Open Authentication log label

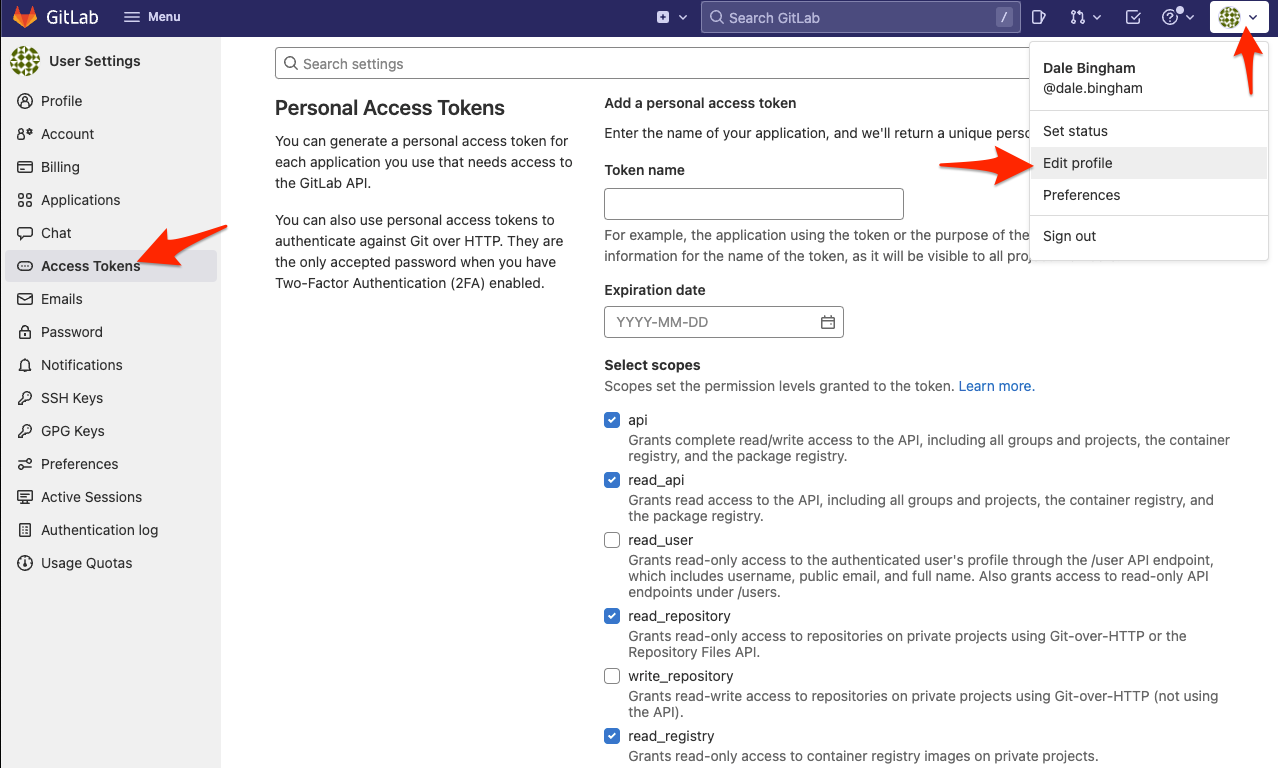99,530
